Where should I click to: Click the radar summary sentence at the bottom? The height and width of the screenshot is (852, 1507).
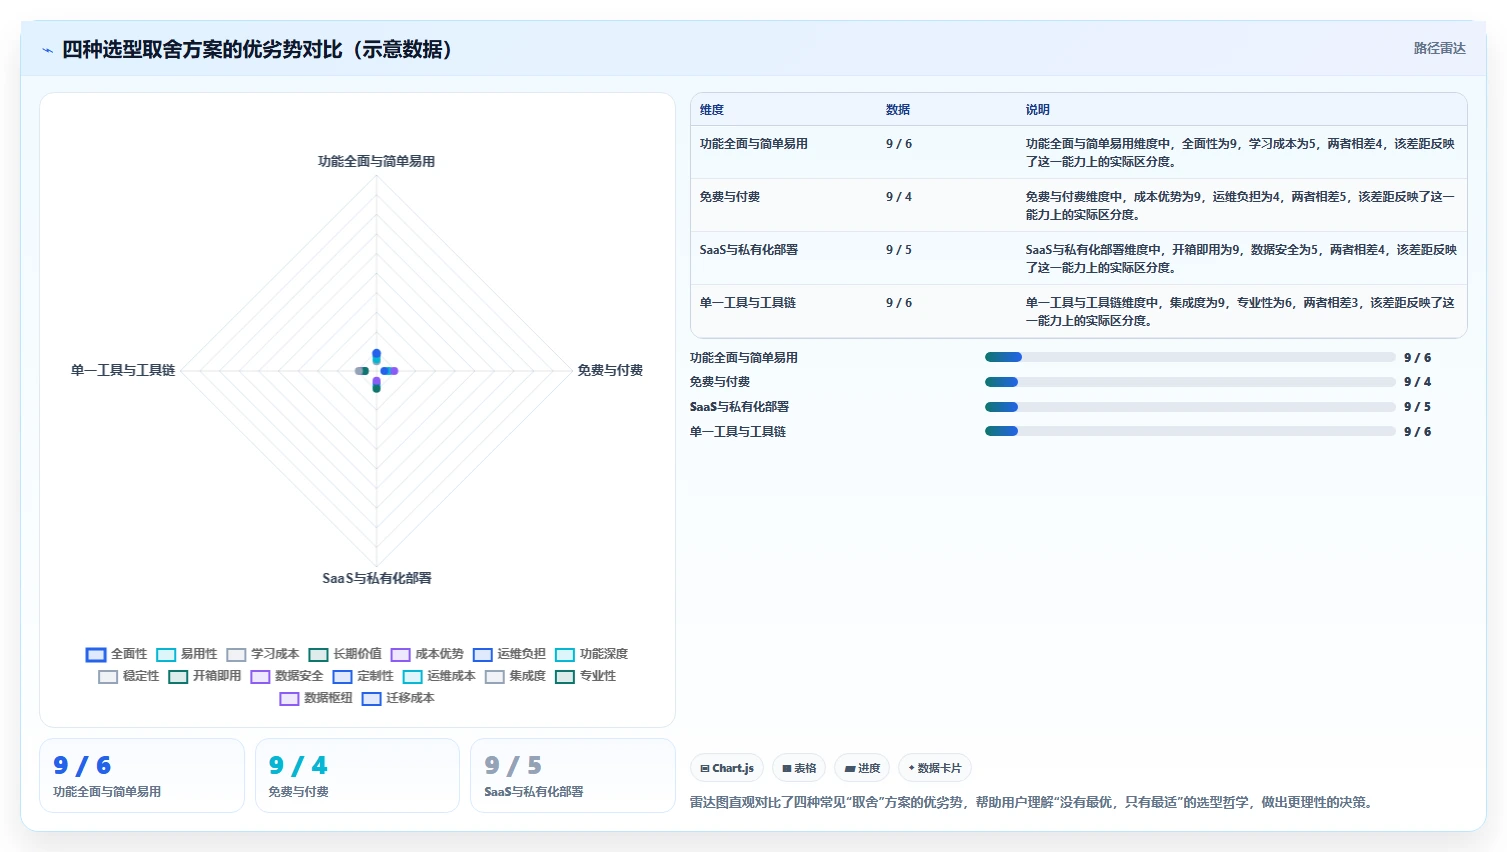[x=1033, y=803]
